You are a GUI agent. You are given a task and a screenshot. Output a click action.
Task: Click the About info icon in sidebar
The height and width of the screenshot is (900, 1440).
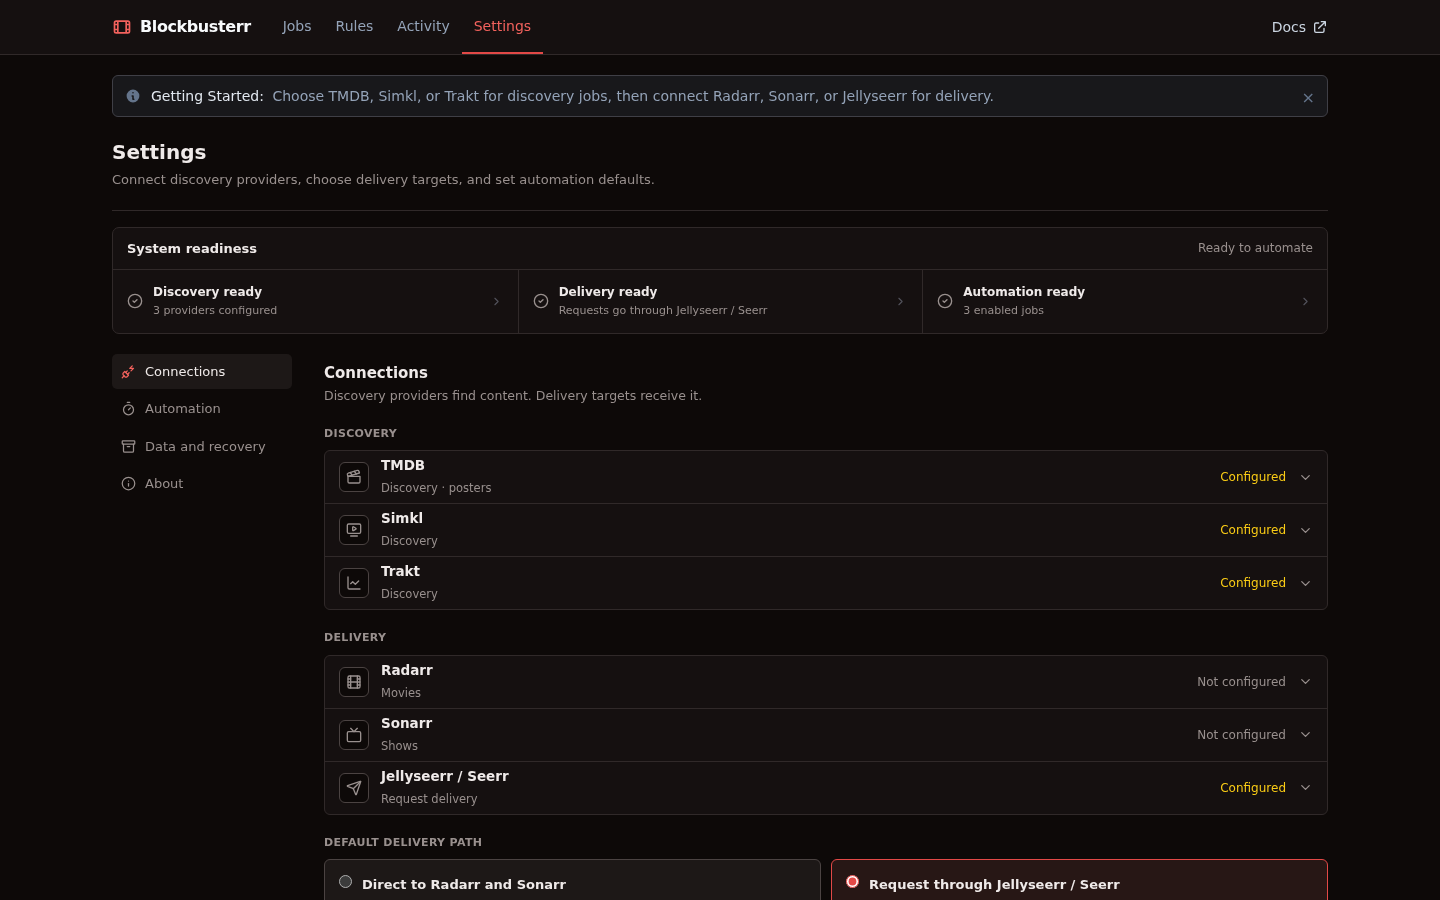pos(128,484)
